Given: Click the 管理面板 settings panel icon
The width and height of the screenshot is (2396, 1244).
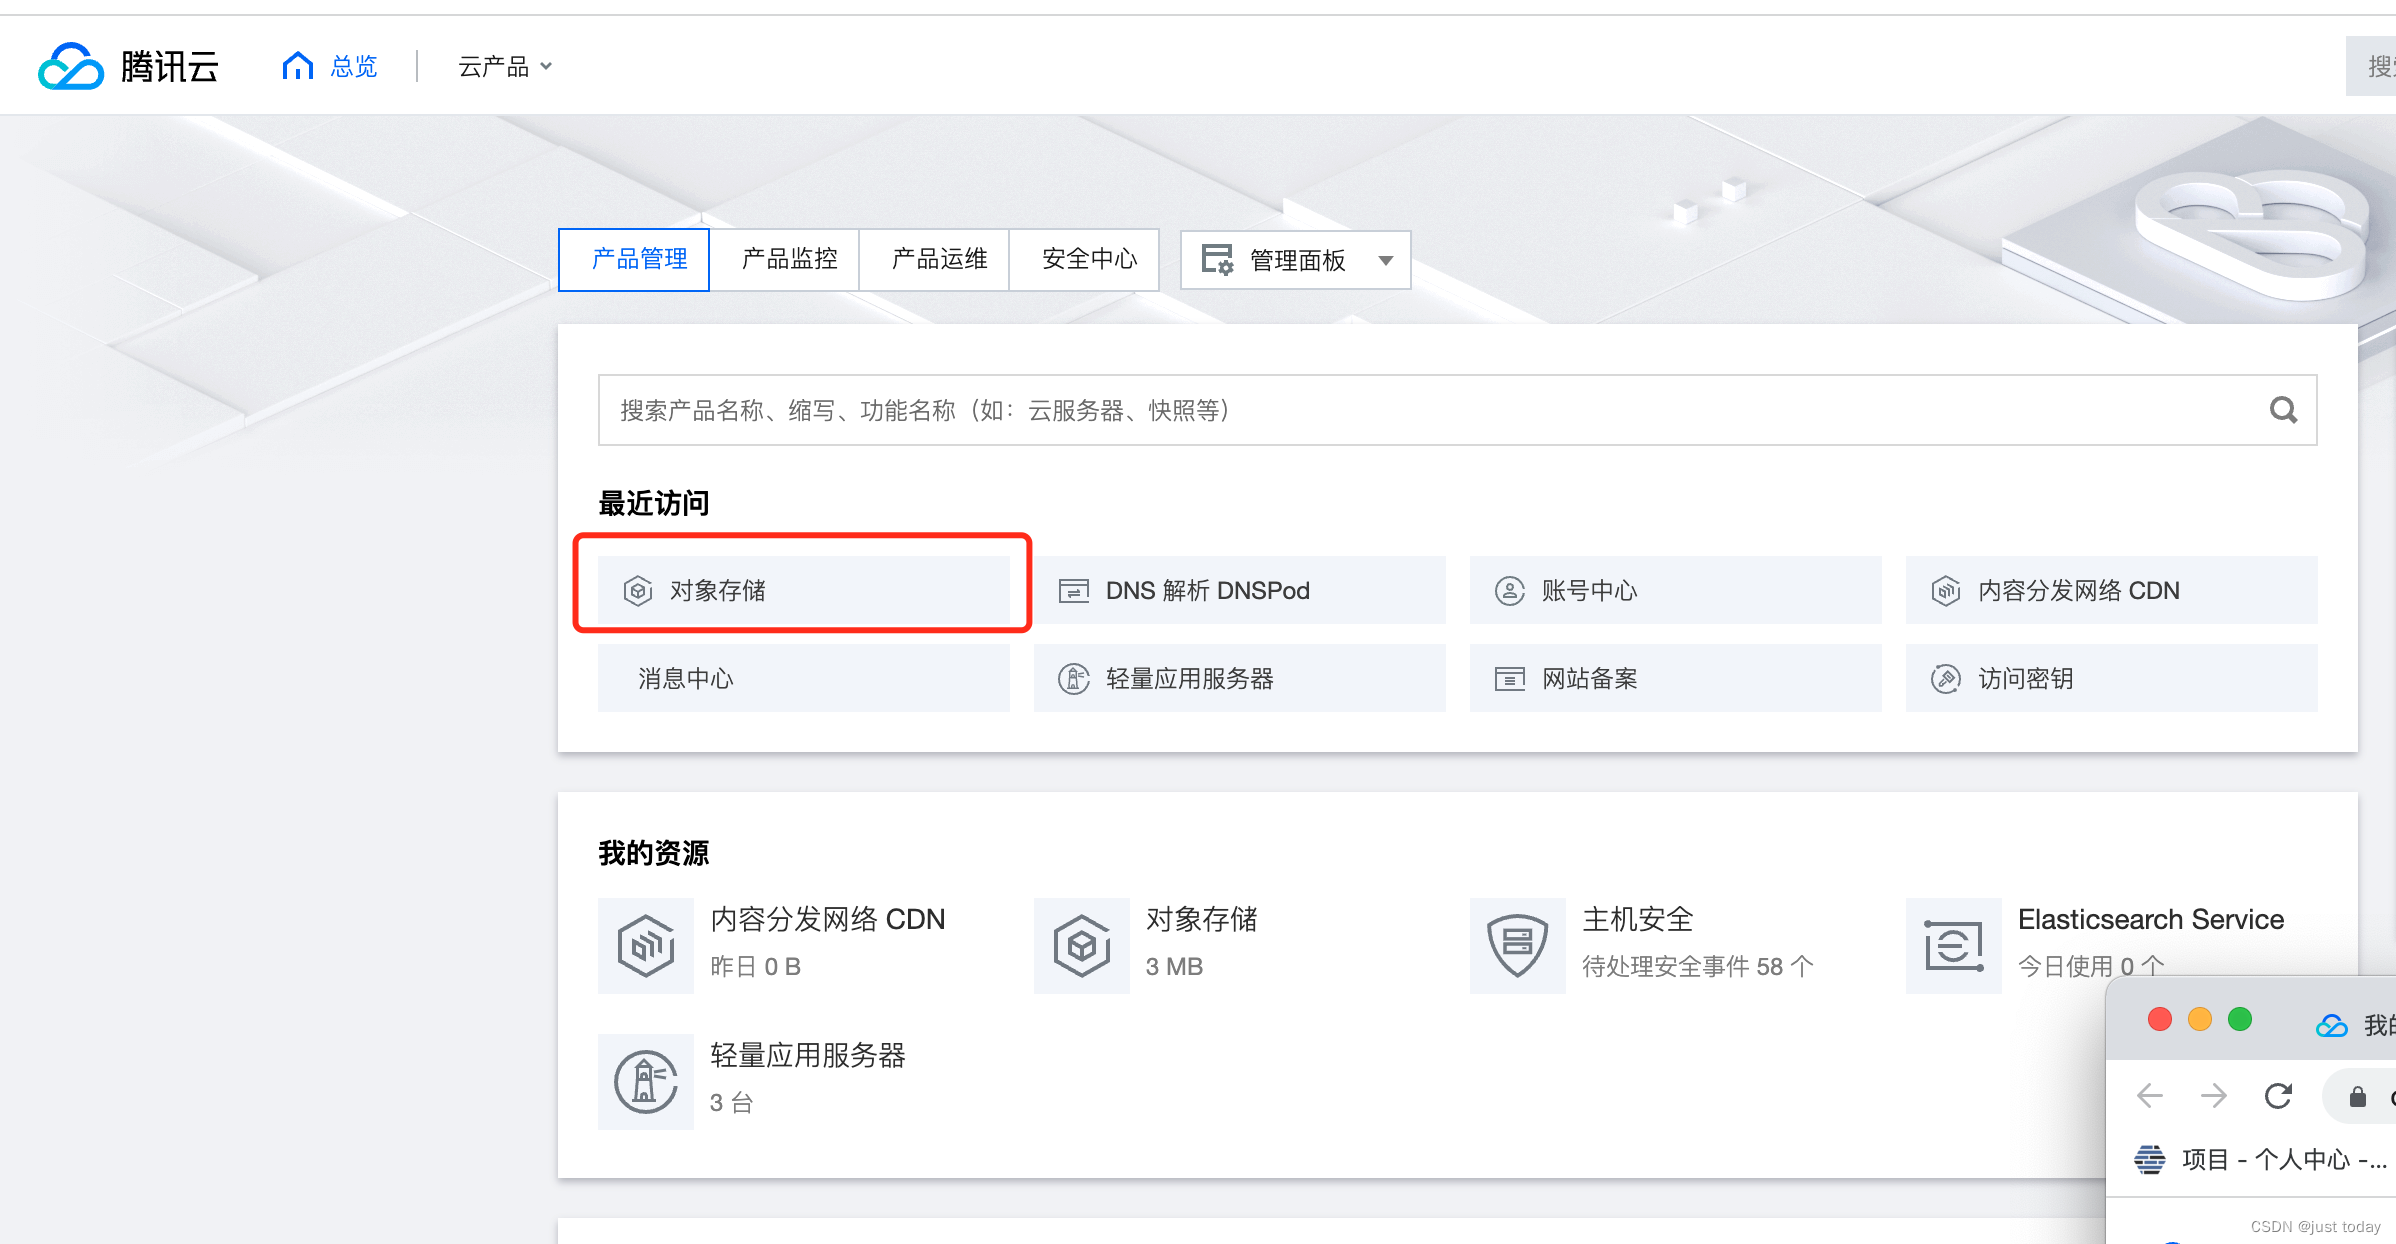Looking at the screenshot, I should [x=1218, y=260].
